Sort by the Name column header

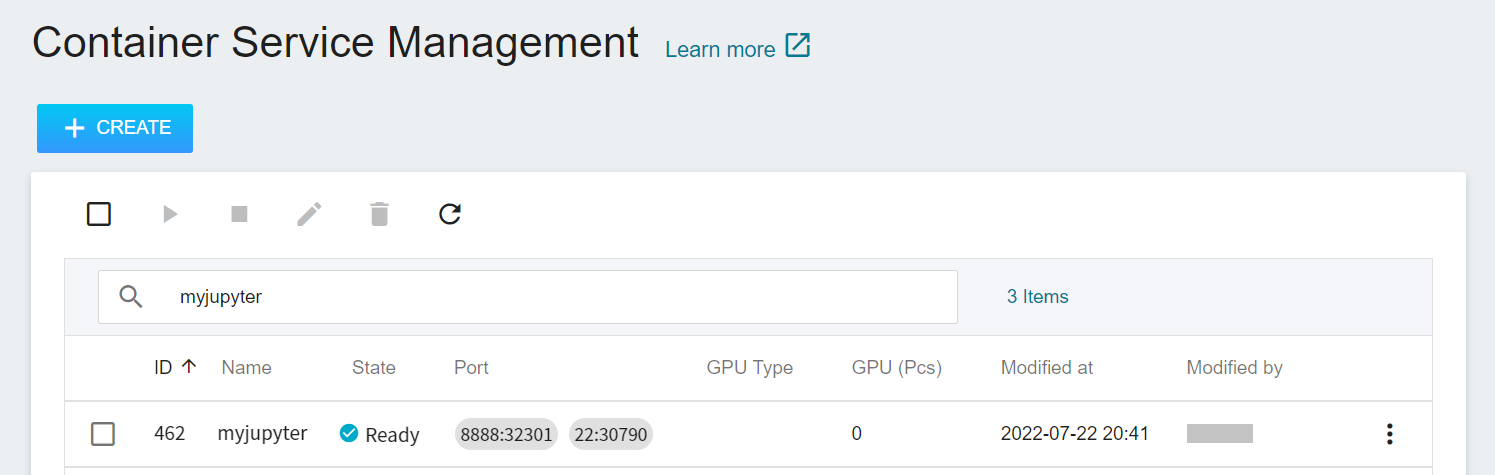coord(246,368)
